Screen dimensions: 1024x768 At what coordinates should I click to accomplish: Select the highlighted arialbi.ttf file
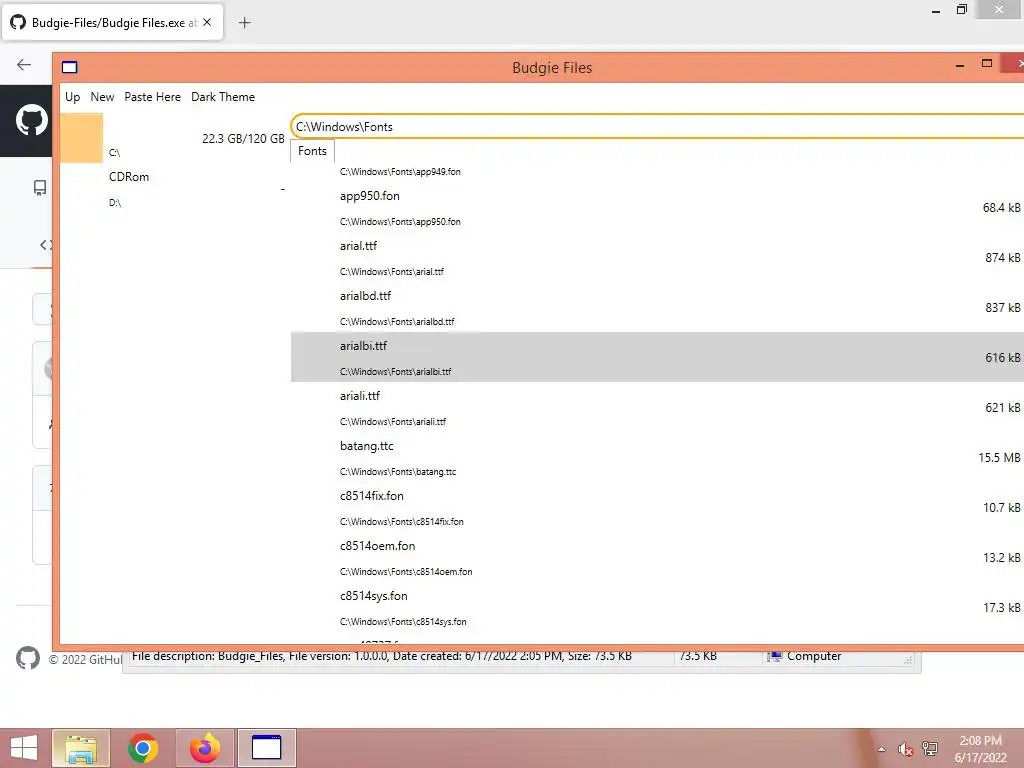click(657, 357)
